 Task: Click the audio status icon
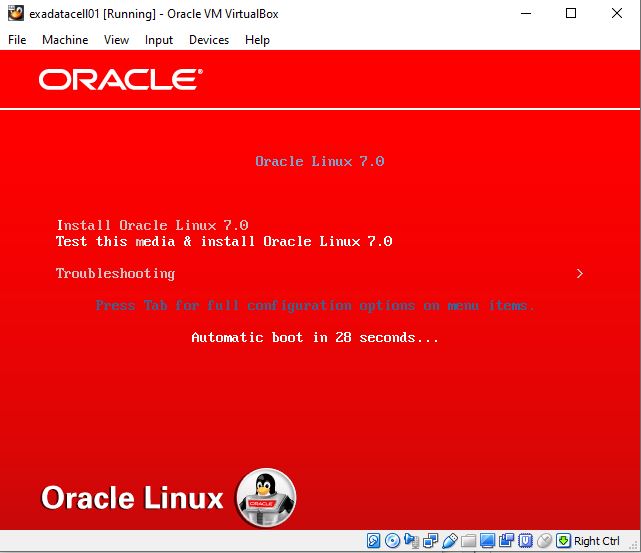pyautogui.click(x=411, y=541)
